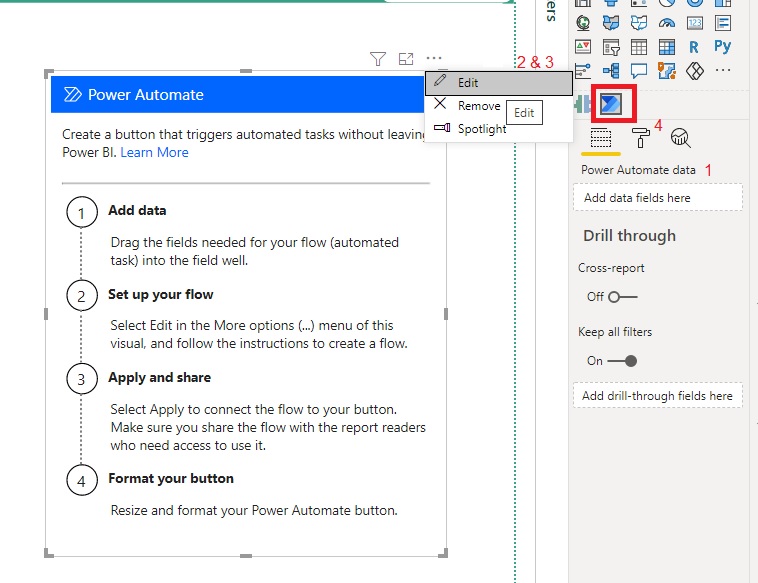
Task: Toggle Cross-report drill through switch
Action: pos(623,297)
